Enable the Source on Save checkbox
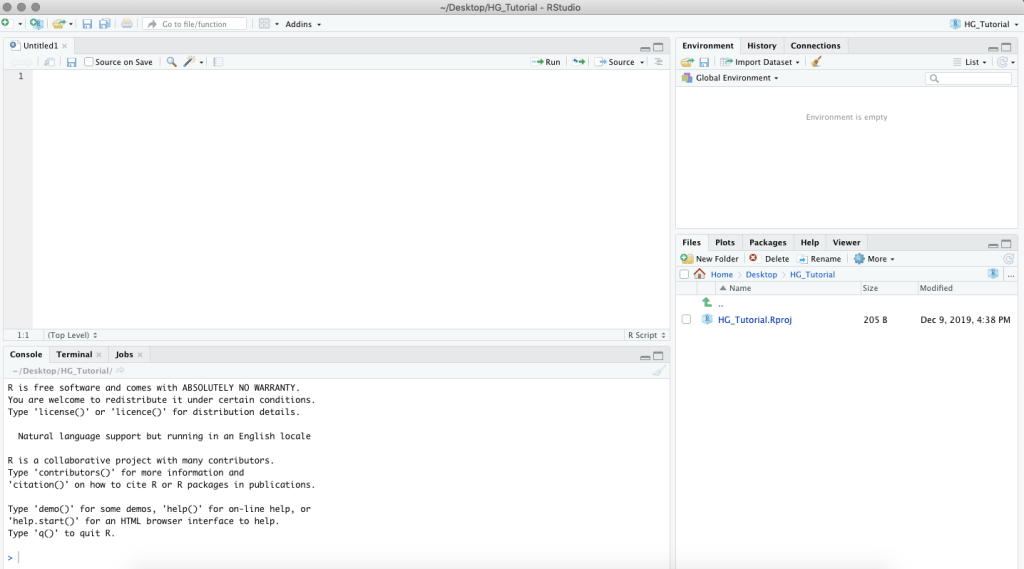Image resolution: width=1024 pixels, height=569 pixels. coord(89,62)
